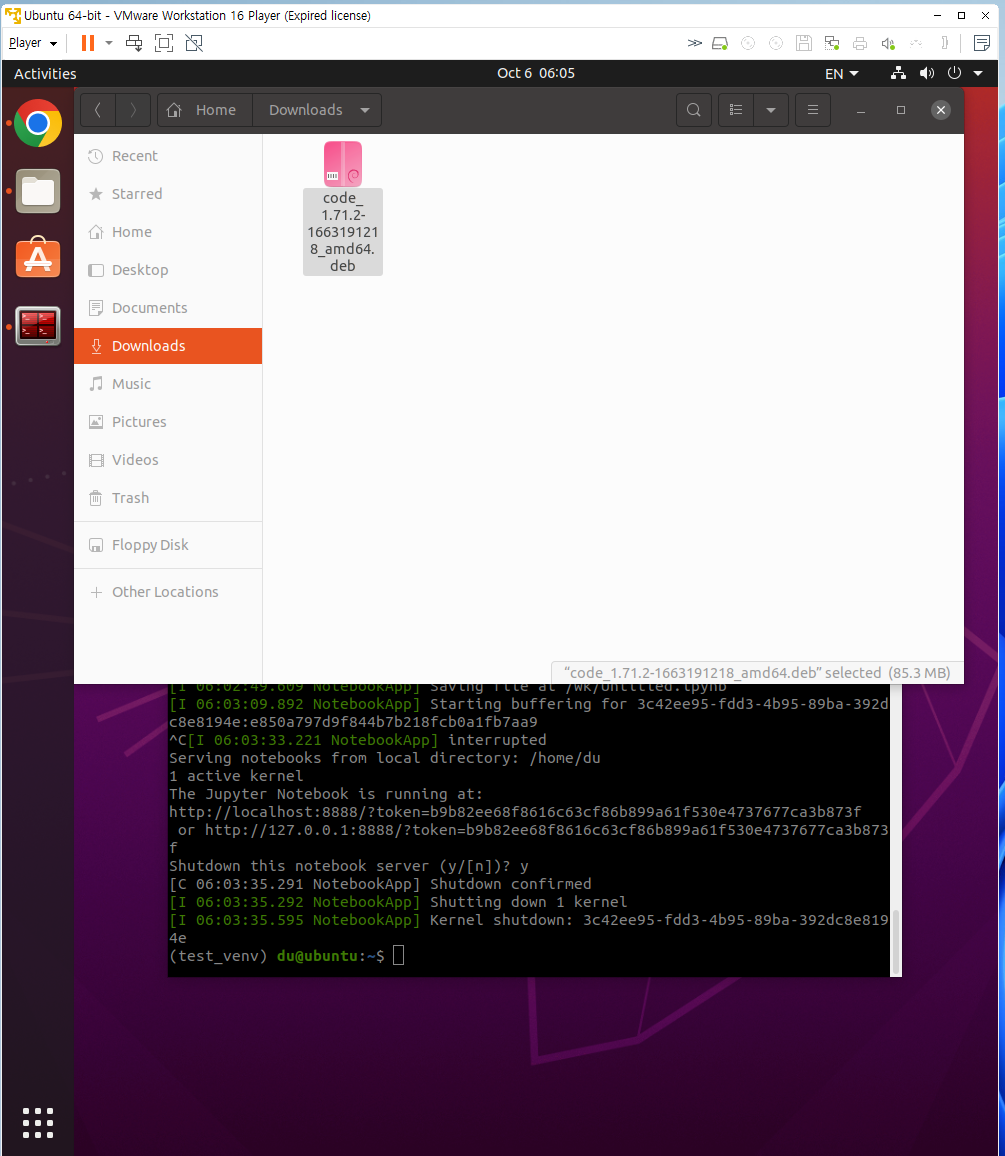Open Videos in the sidebar
1005x1156 pixels.
point(168,459)
